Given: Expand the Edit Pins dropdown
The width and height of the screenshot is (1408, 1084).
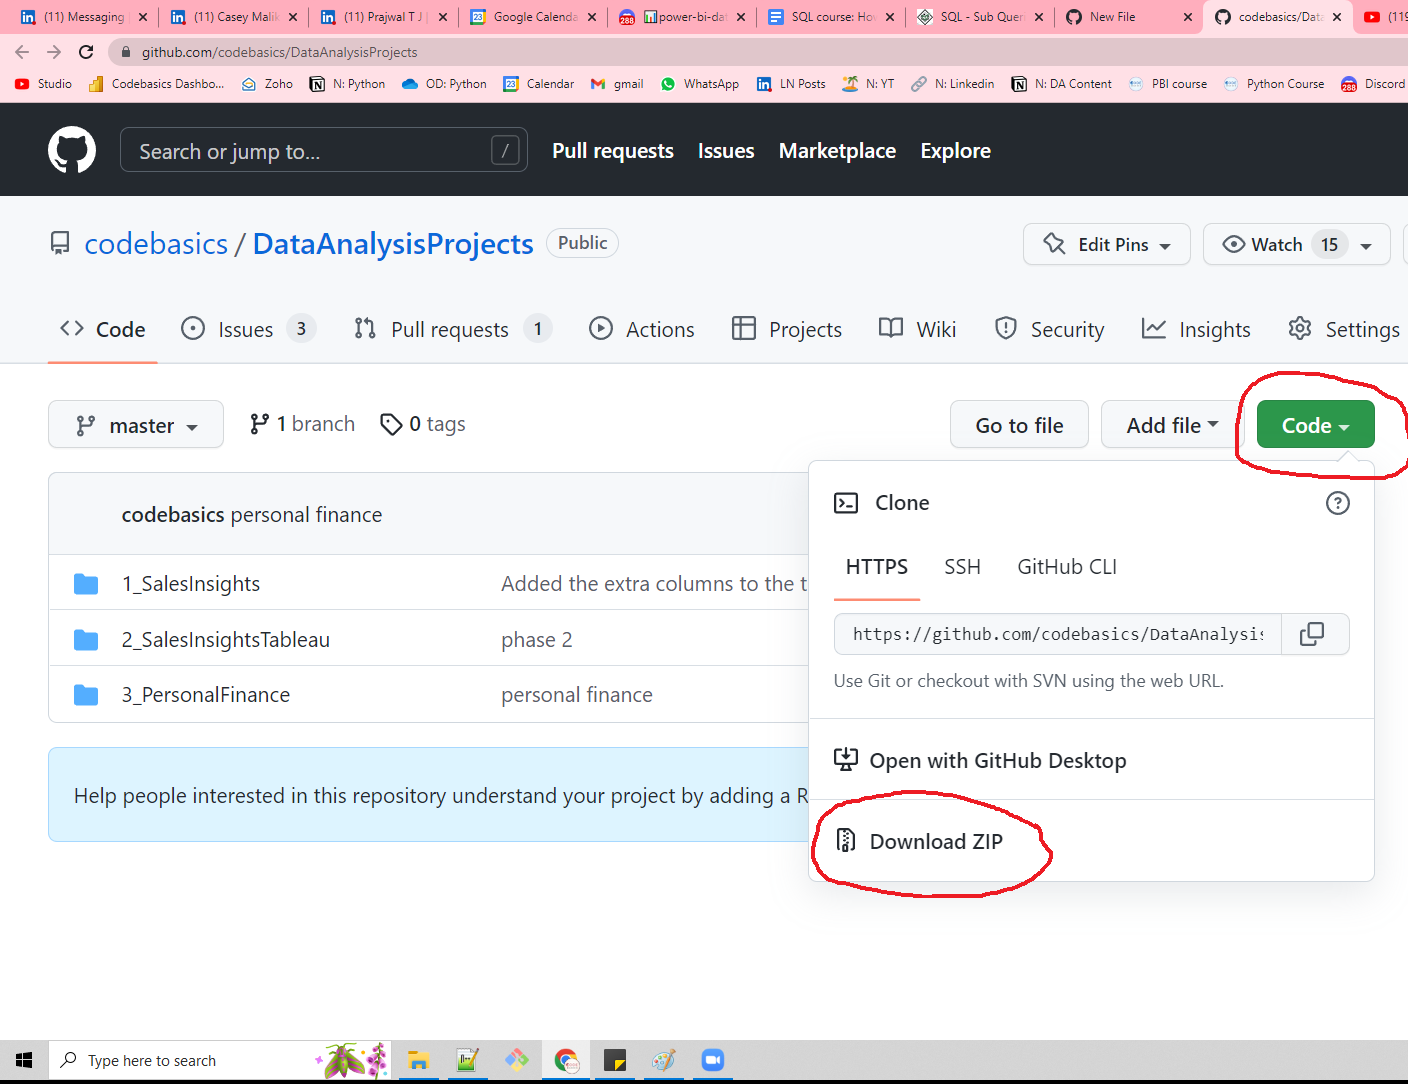Looking at the screenshot, I should (1106, 244).
